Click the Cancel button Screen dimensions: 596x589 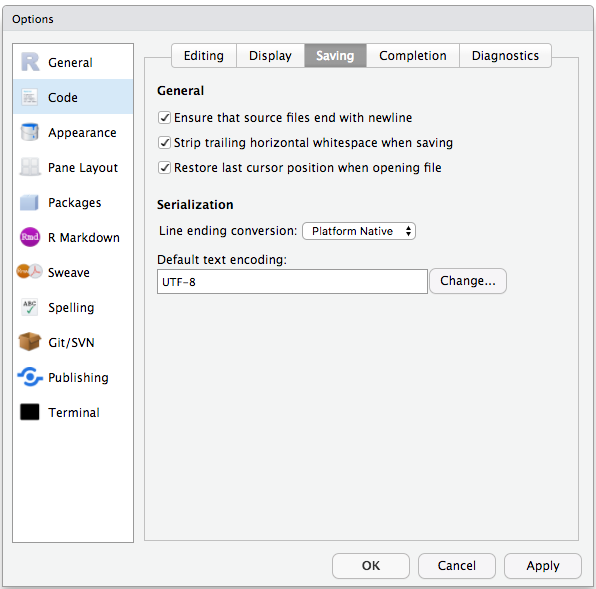click(457, 566)
